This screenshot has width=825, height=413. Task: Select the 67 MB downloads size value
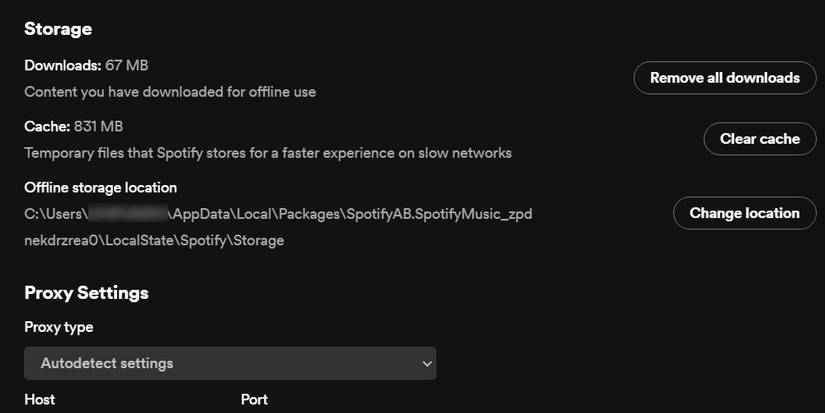pyautogui.click(x=127, y=65)
